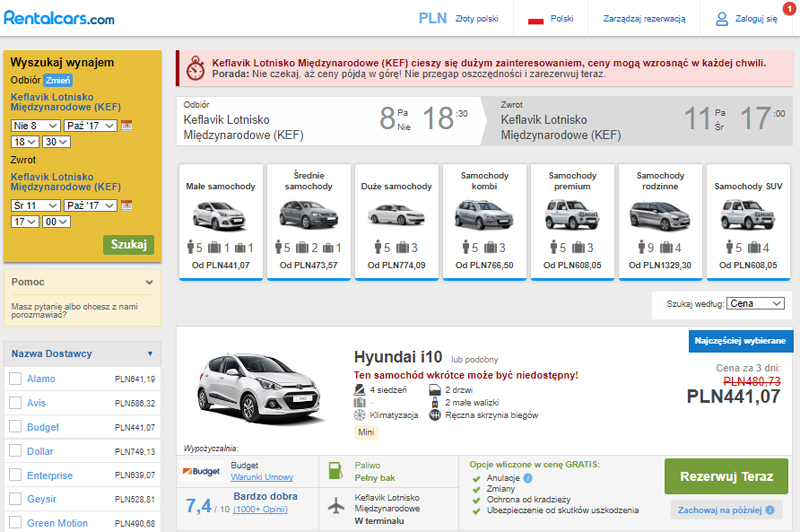Select the Samochody rodzinne van image
The height and width of the screenshot is (532, 800).
660,216
